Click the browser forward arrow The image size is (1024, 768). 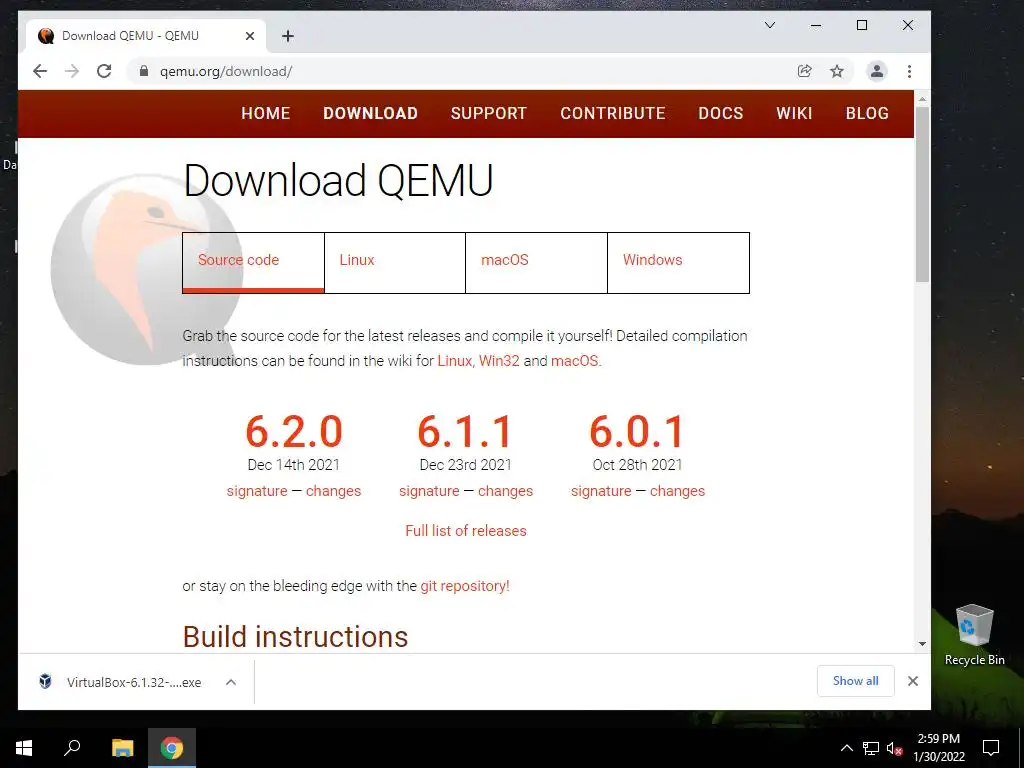(72, 71)
